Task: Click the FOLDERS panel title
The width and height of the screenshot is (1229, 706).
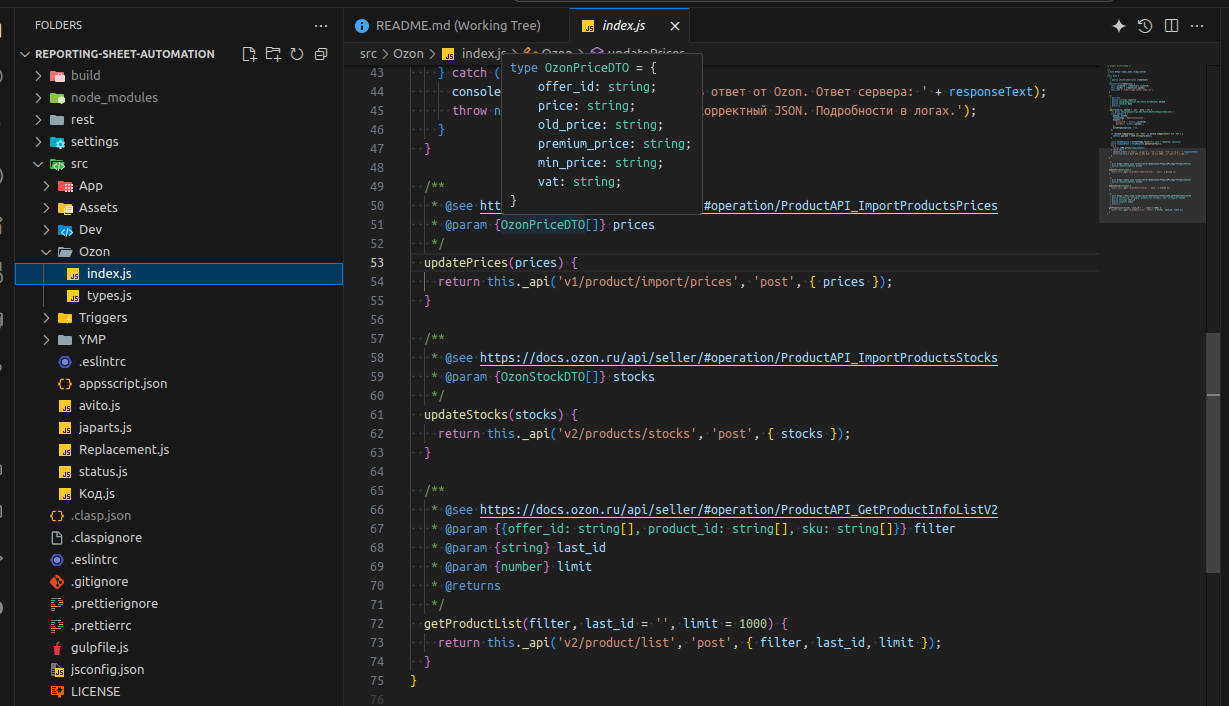Action: coord(58,25)
